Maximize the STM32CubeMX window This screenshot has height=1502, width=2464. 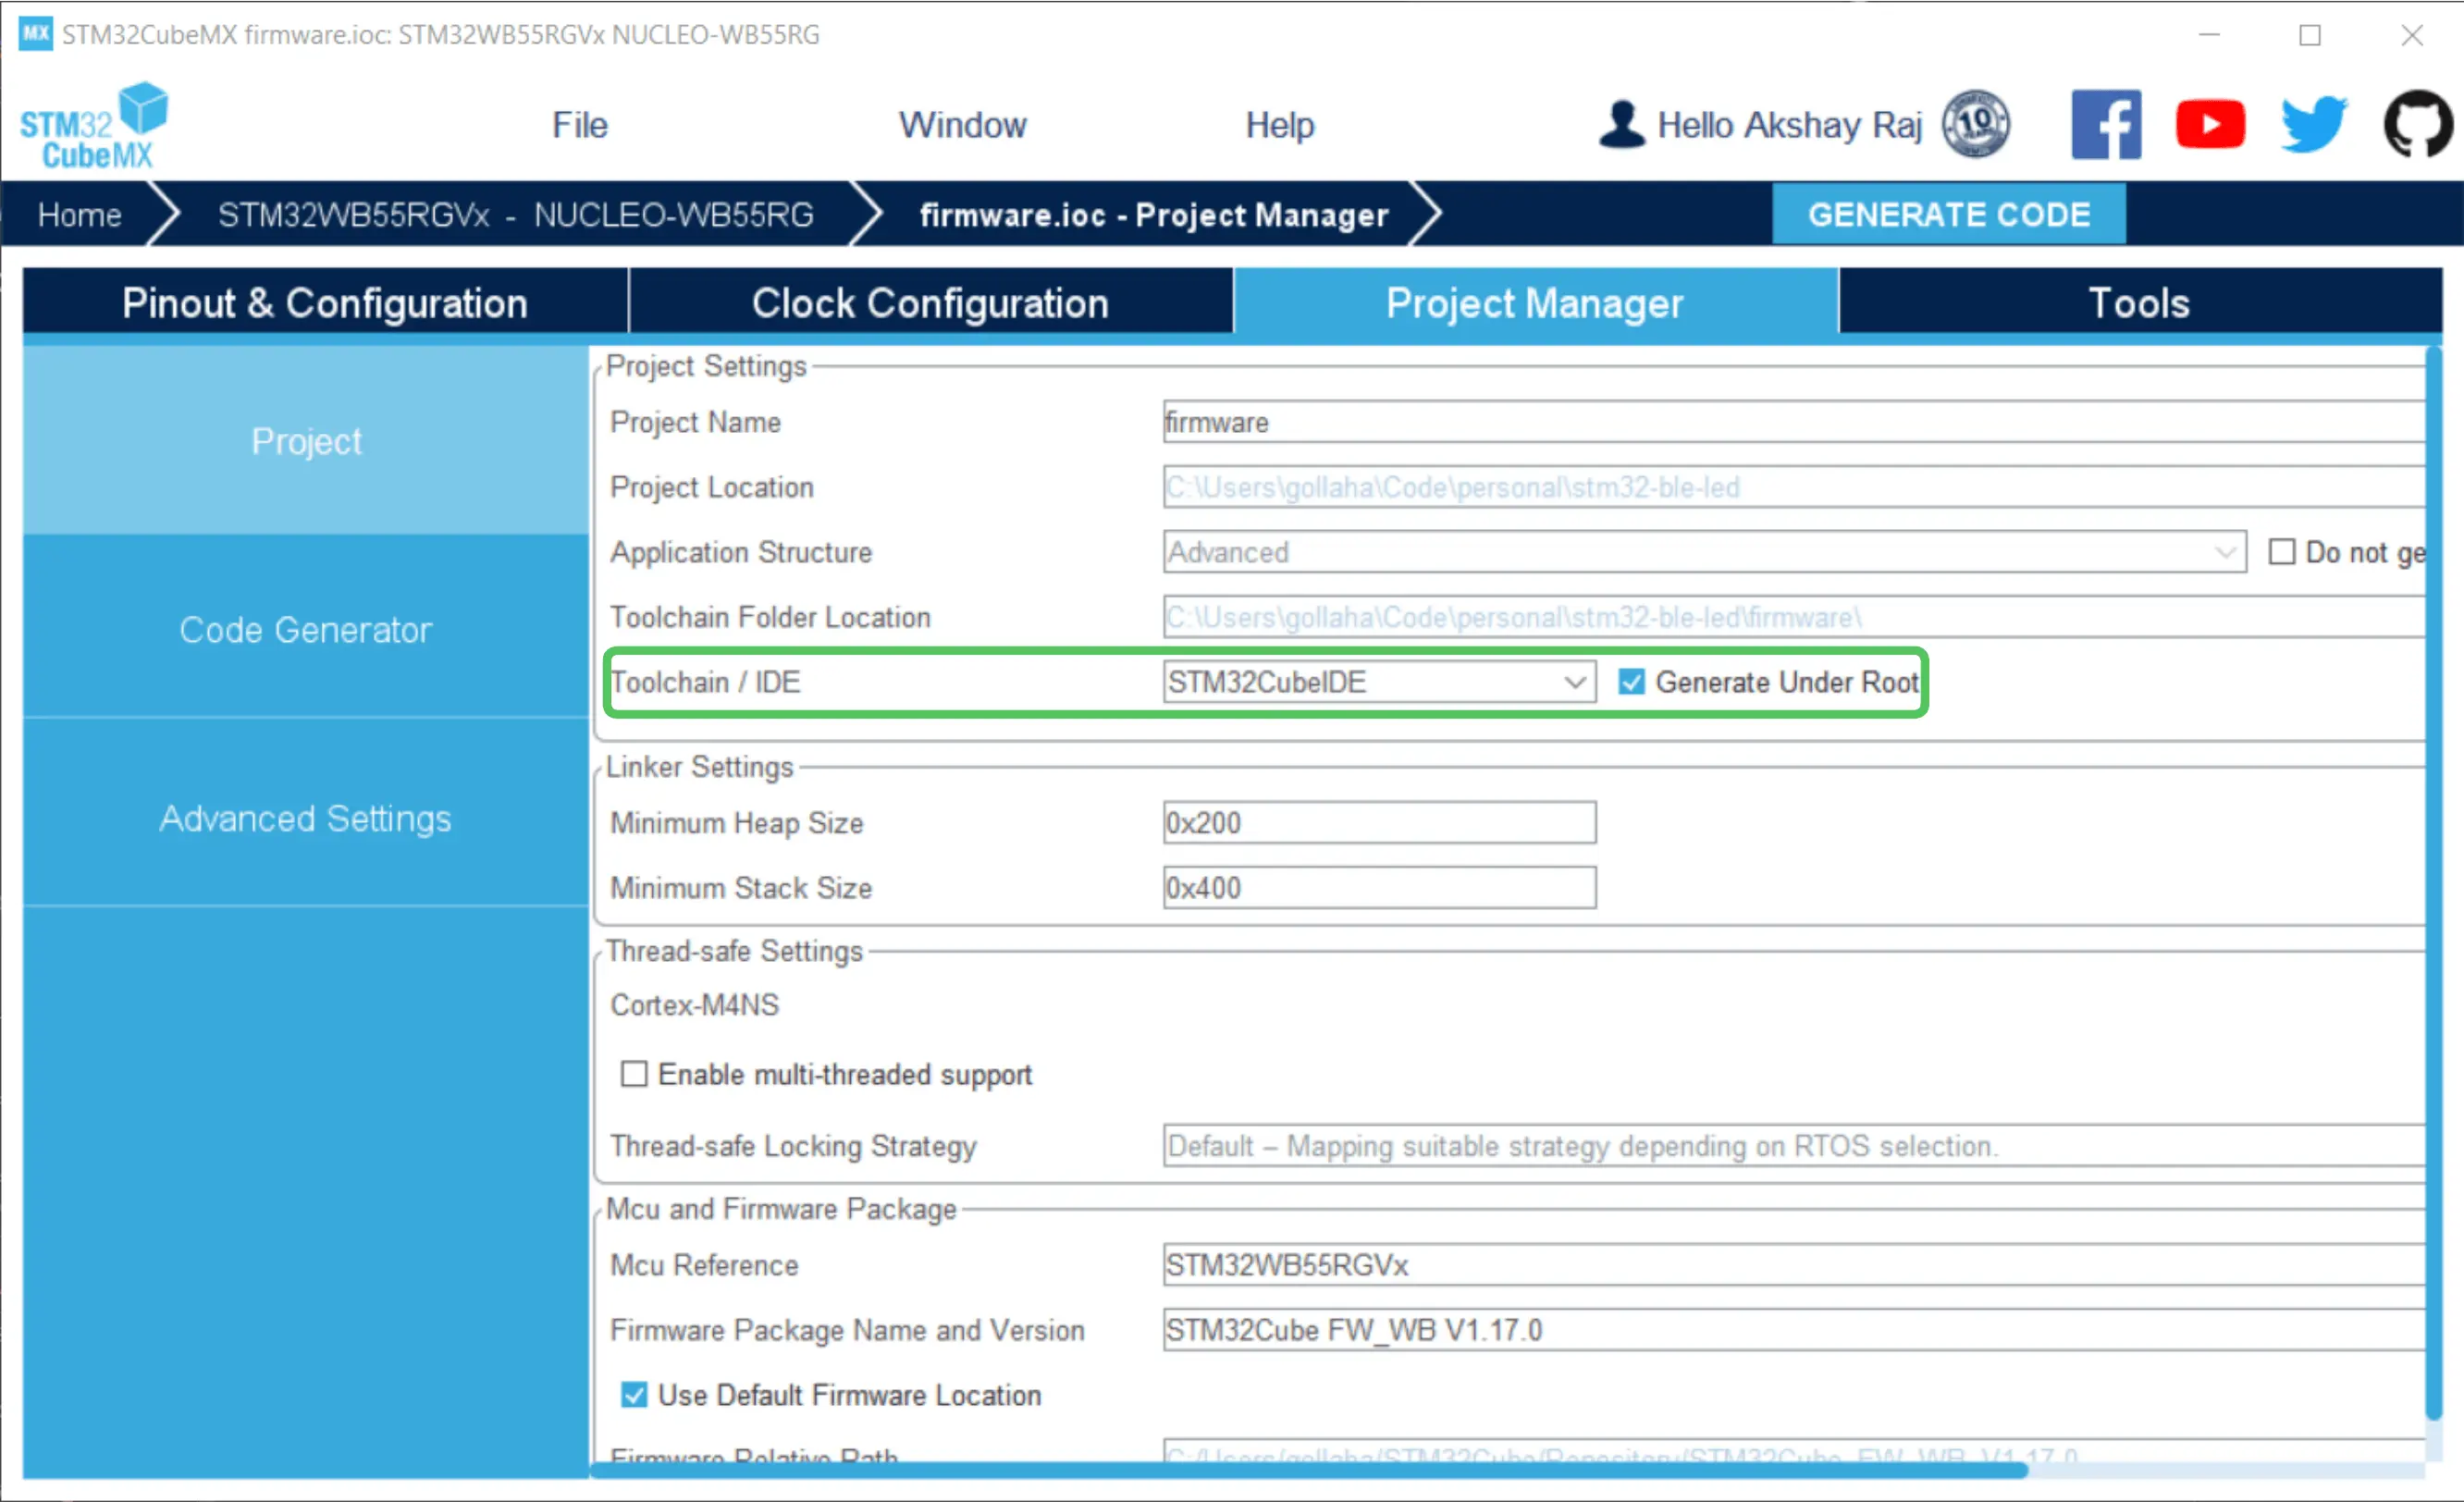point(2310,35)
